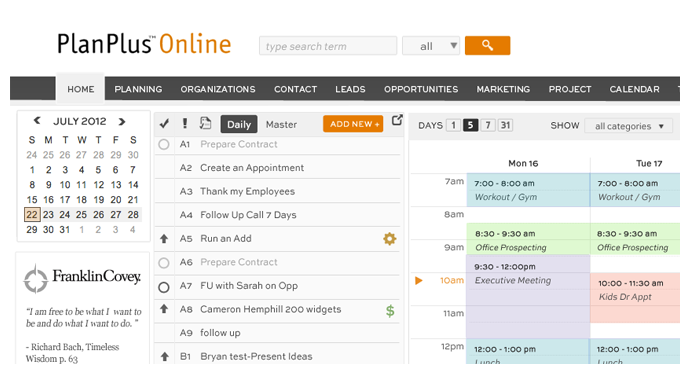
Task: Toggle status circle for A7 FU with Sarah
Action: [x=163, y=287]
